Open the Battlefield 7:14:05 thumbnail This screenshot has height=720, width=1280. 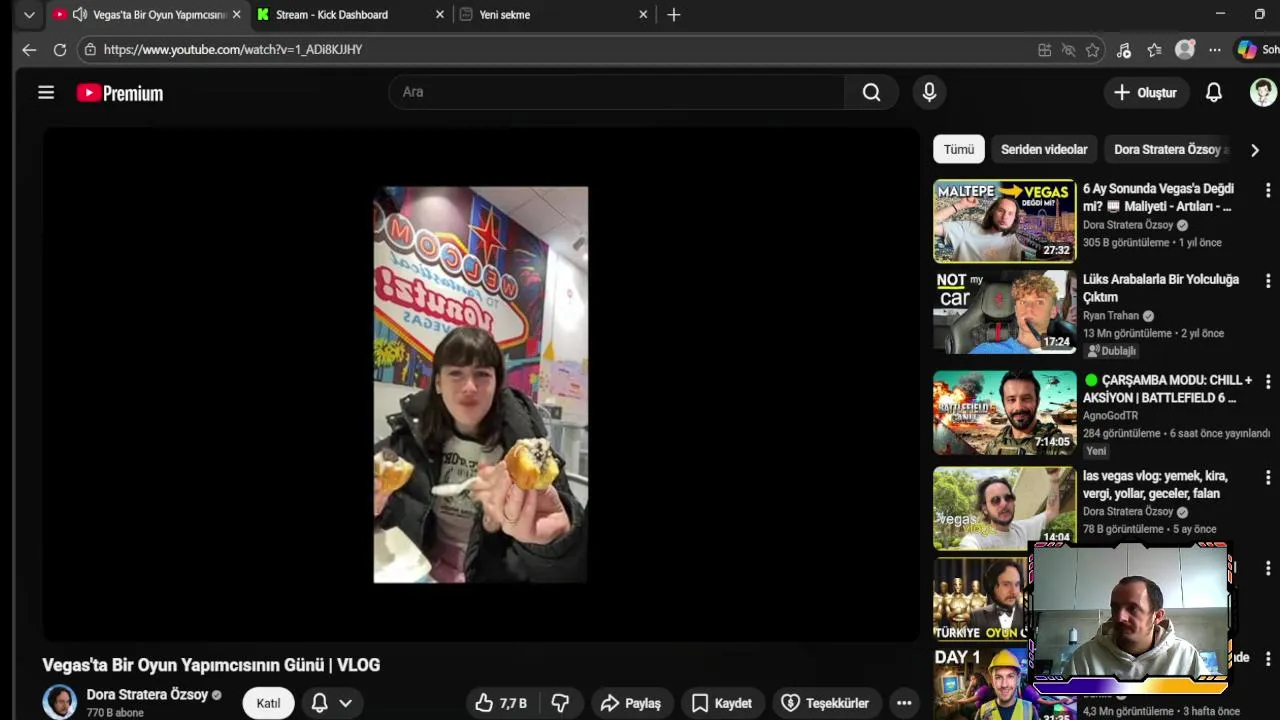1004,412
